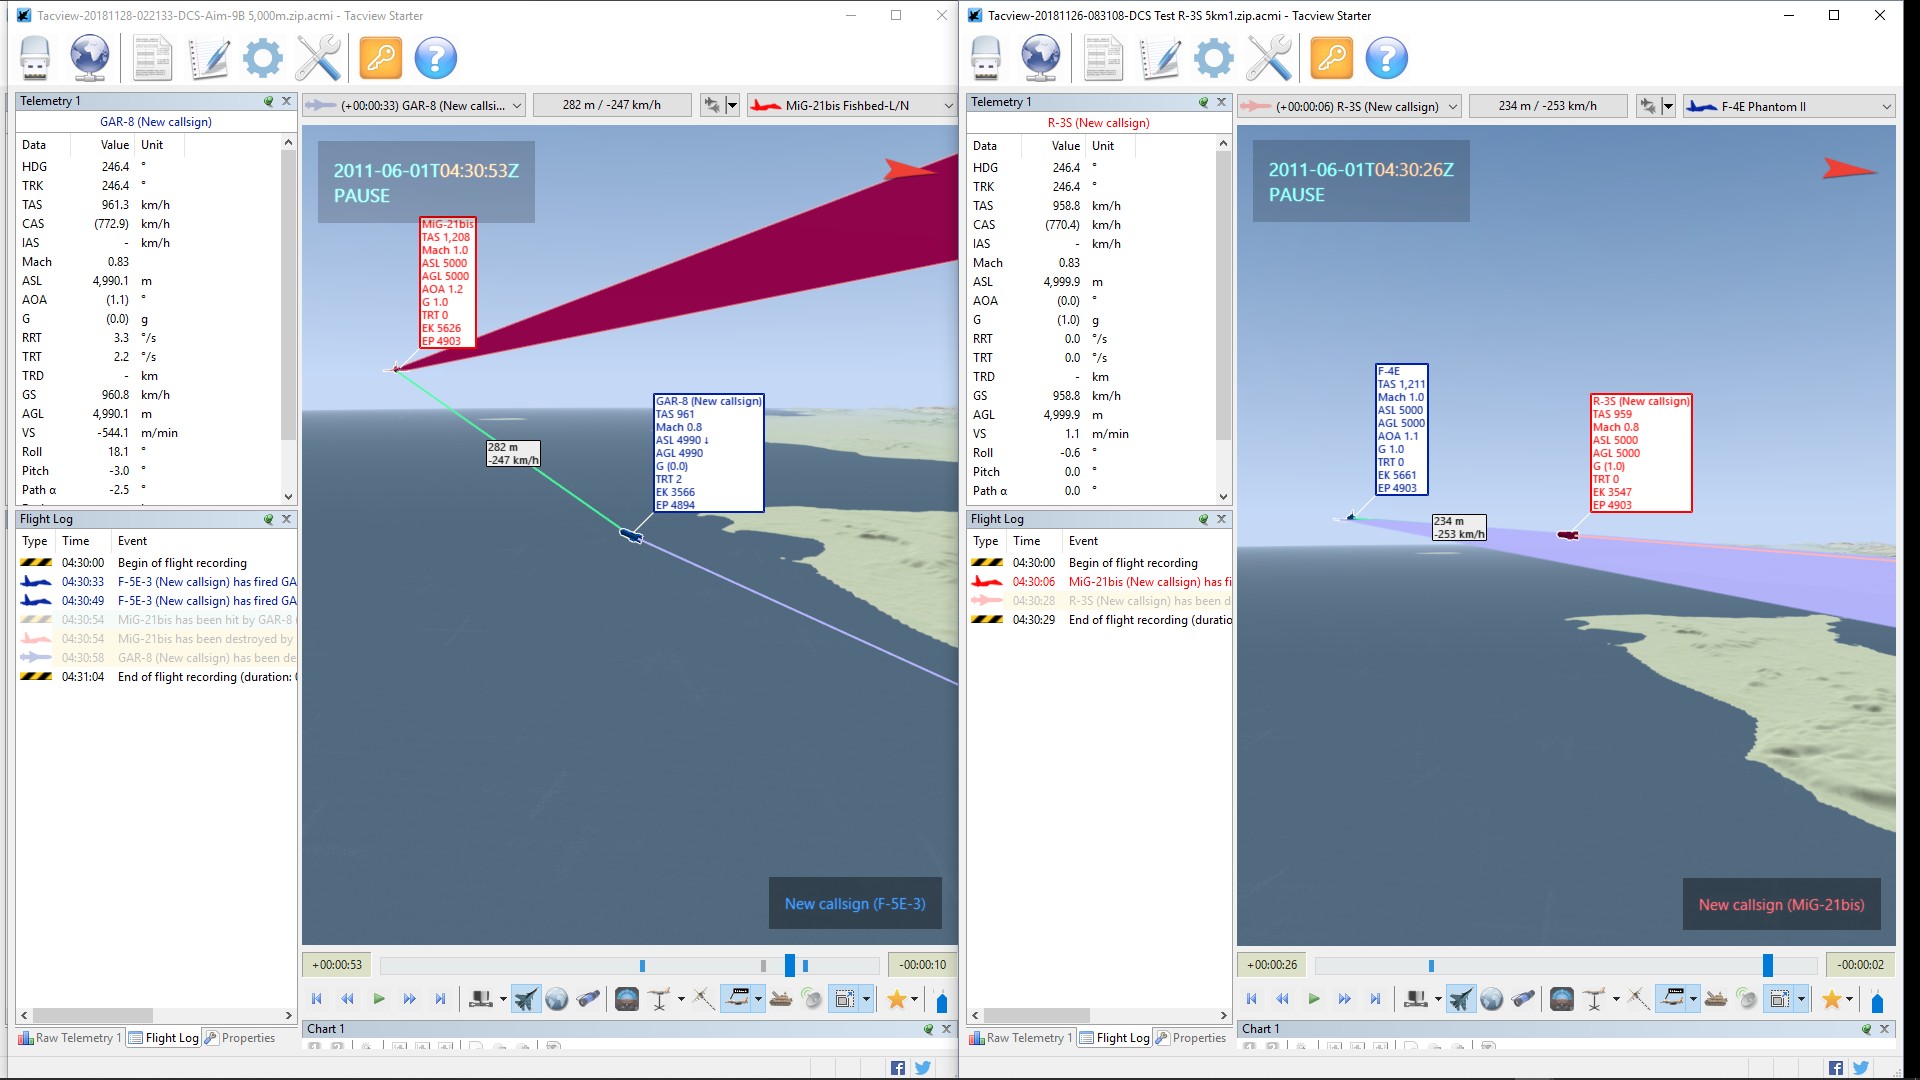Click the blue help question mark, left window

click(436, 58)
